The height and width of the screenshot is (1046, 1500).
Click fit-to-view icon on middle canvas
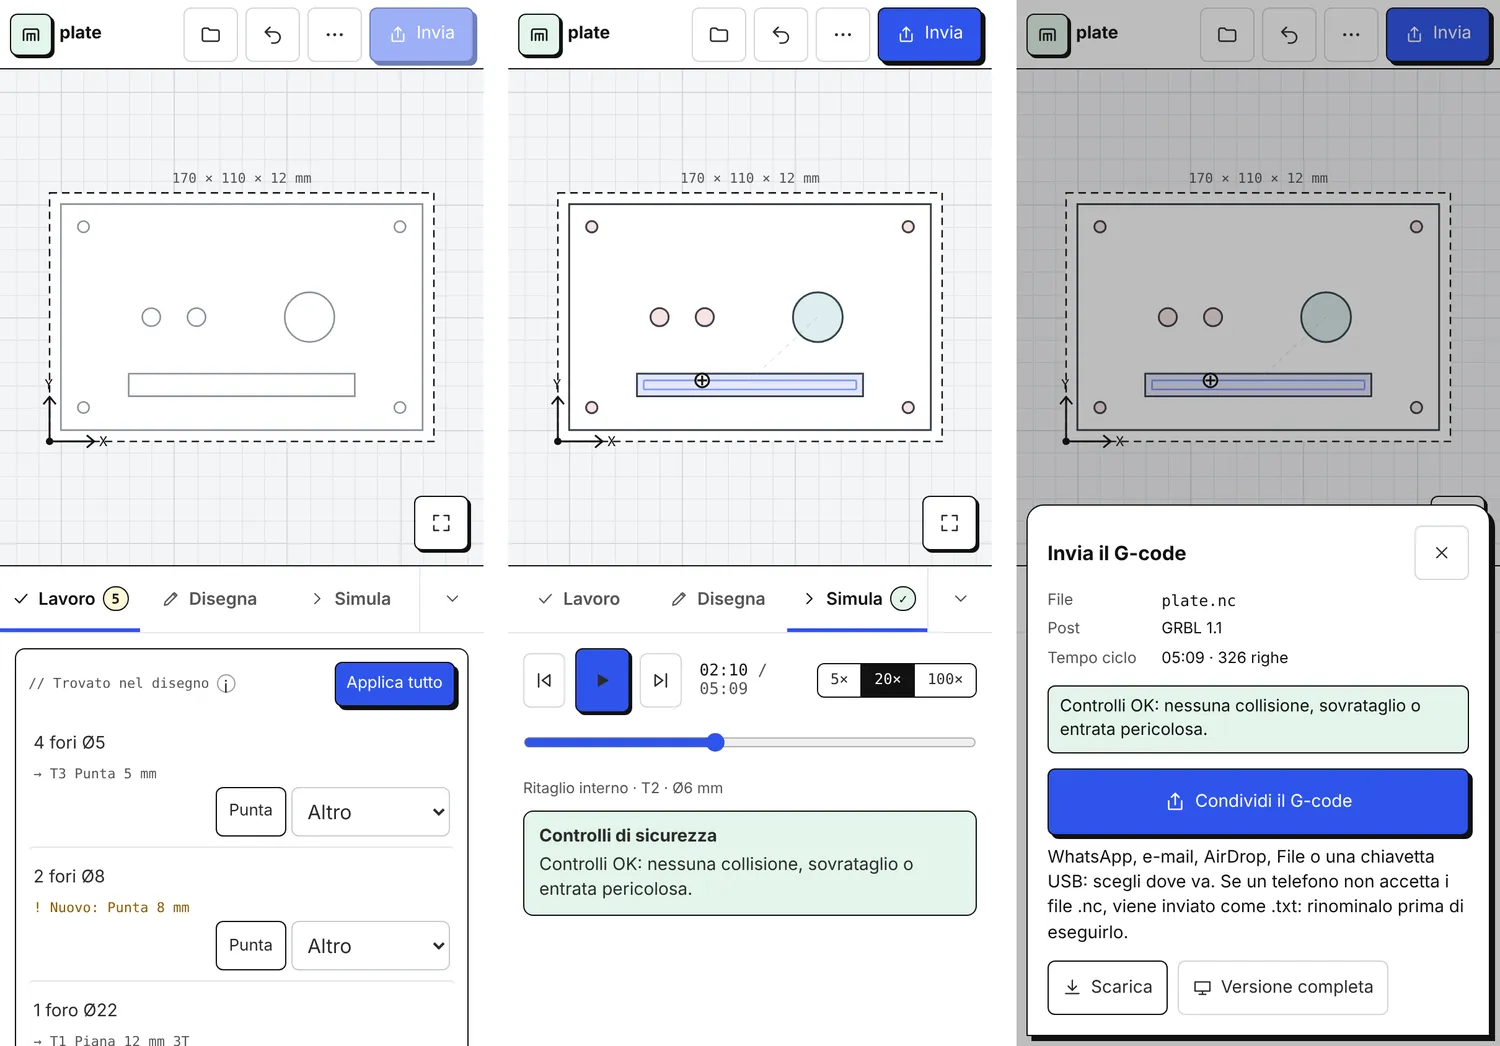[949, 523]
